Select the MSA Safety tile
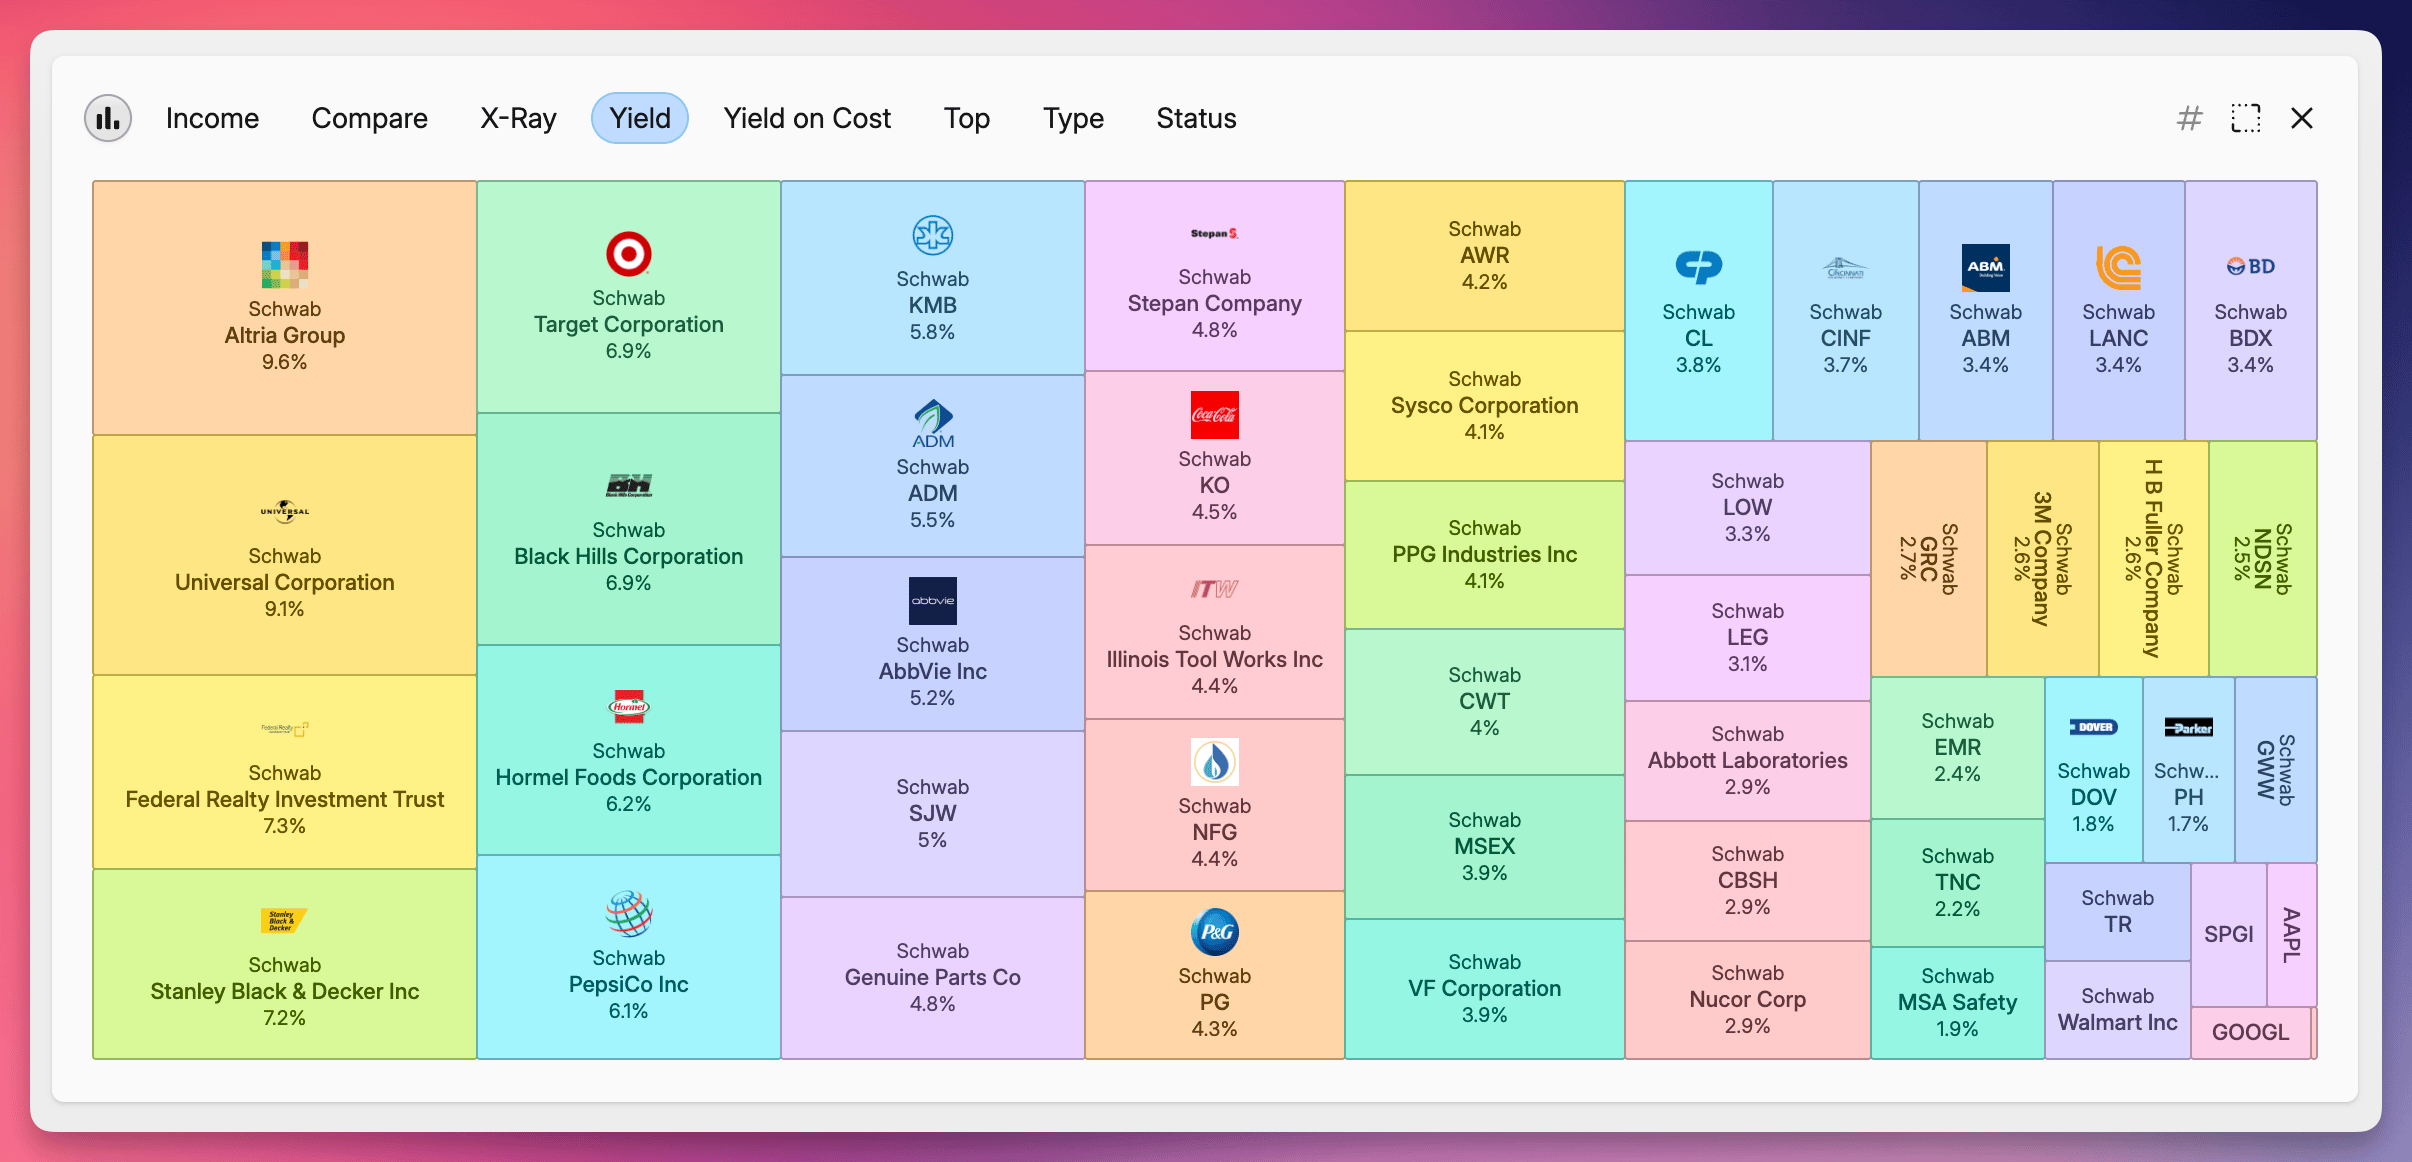The width and height of the screenshot is (2412, 1162). 1958,1003
